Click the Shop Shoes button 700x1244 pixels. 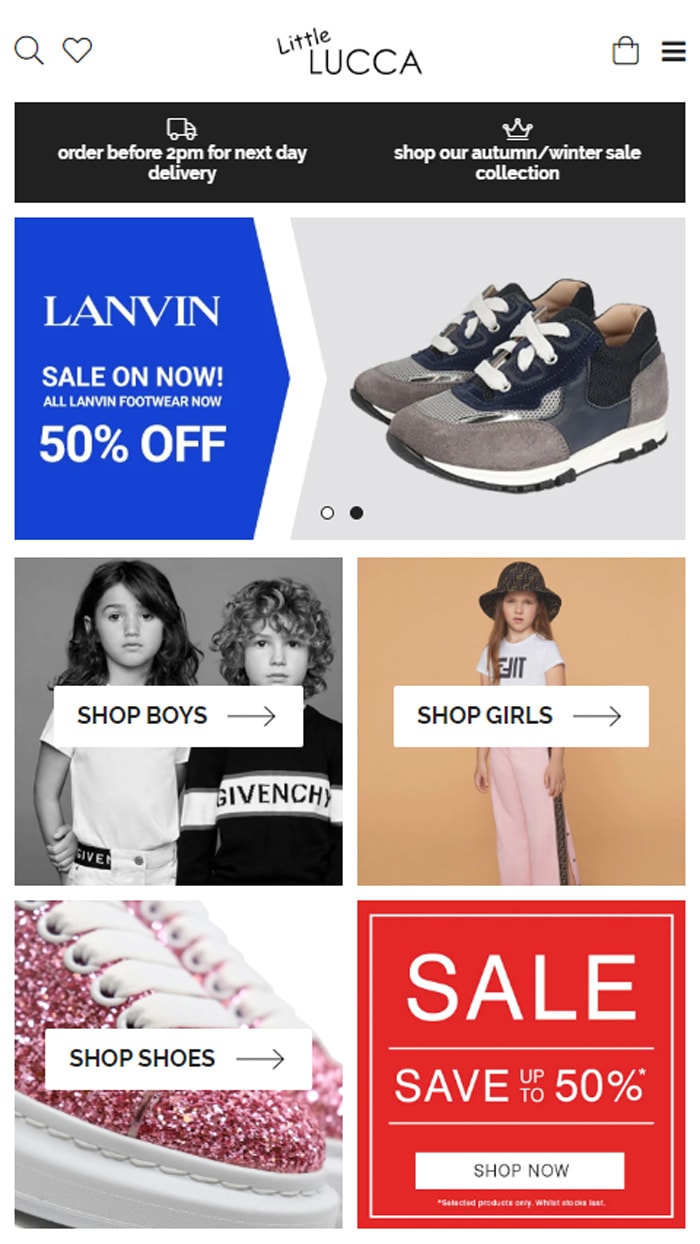[178, 1059]
